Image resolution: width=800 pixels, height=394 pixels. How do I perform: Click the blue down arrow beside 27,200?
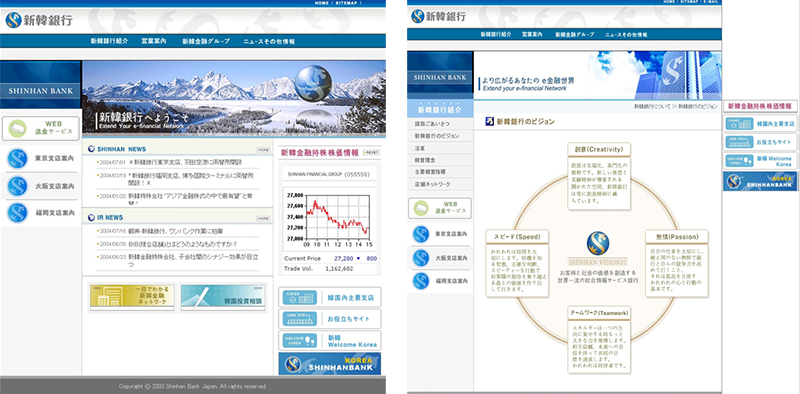point(358,258)
